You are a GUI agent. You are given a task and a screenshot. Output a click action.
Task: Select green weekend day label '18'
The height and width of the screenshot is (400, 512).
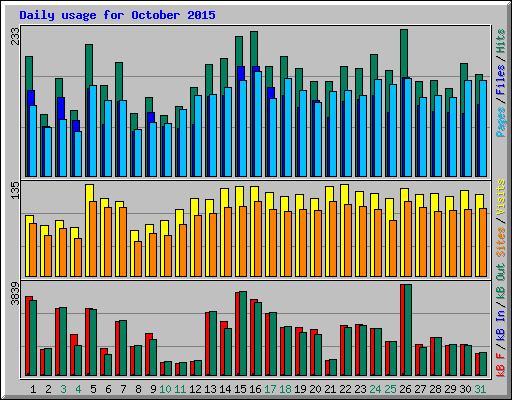coord(285,389)
